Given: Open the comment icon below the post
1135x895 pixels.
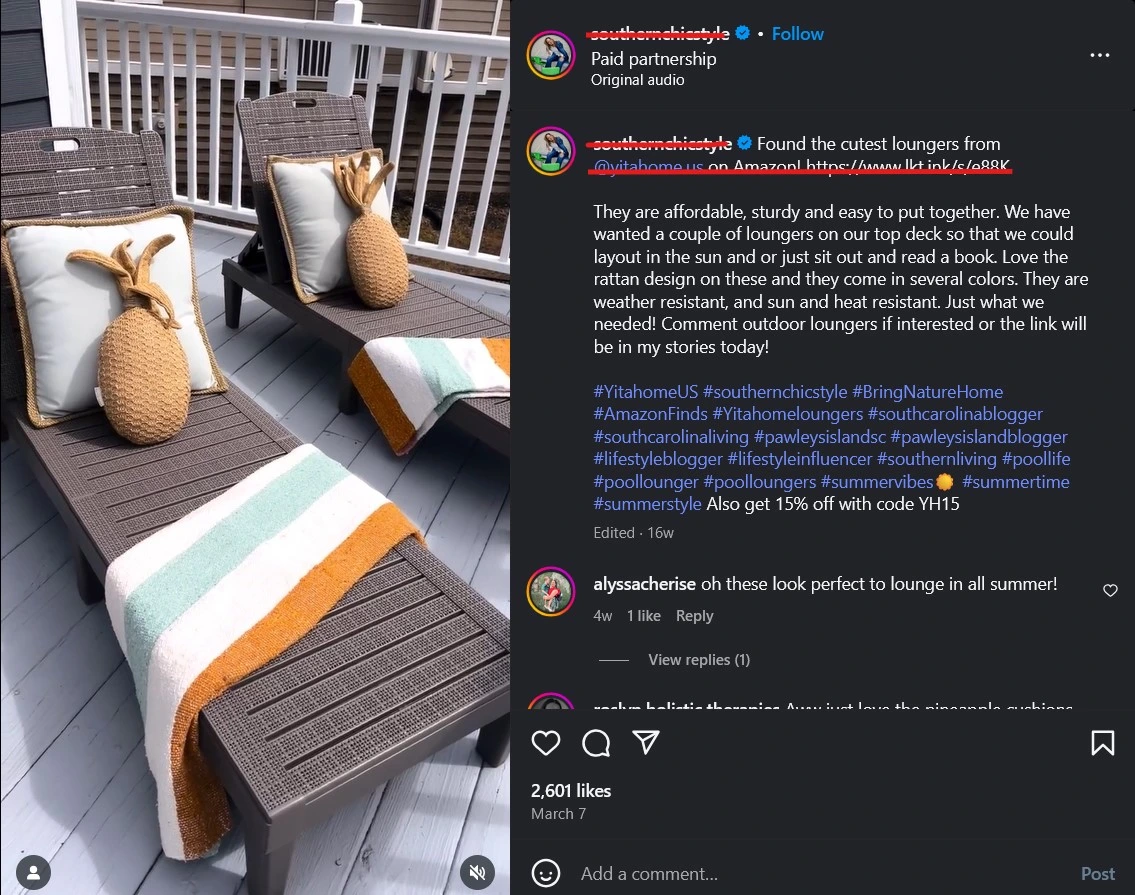Looking at the screenshot, I should tap(596, 743).
